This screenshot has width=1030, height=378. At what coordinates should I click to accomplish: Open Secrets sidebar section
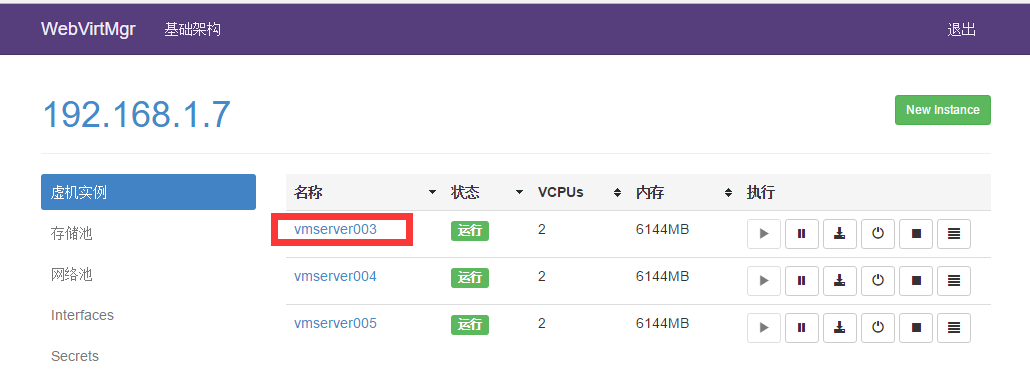[x=75, y=356]
